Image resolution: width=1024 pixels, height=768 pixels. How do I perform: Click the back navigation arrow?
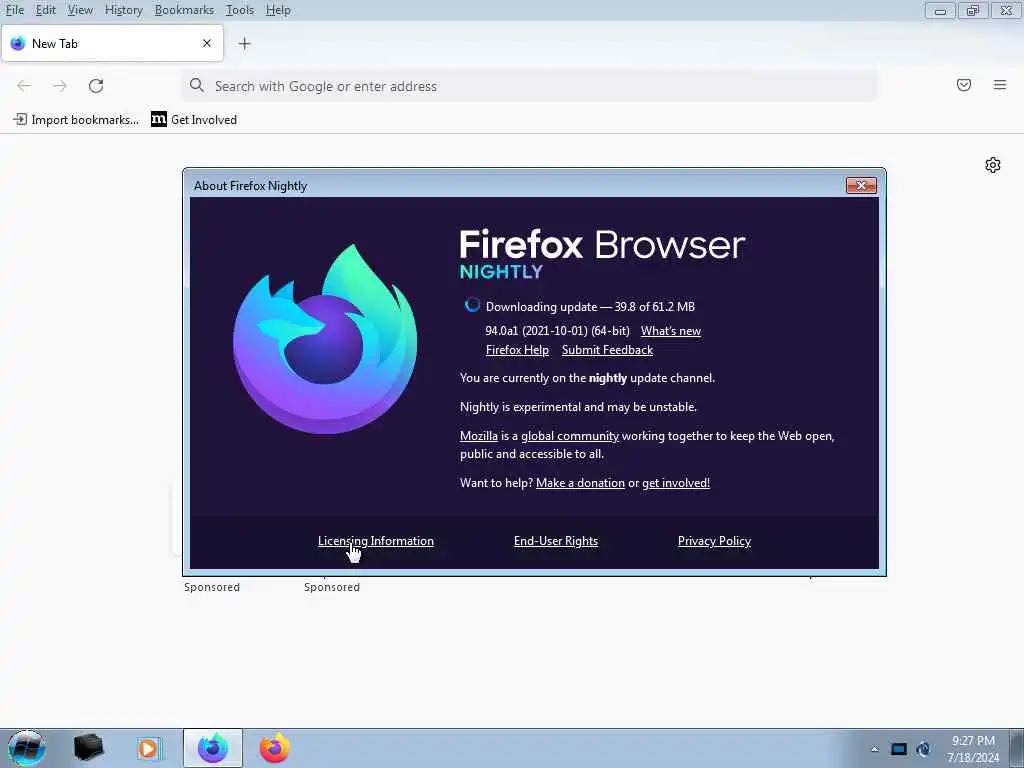(x=24, y=86)
